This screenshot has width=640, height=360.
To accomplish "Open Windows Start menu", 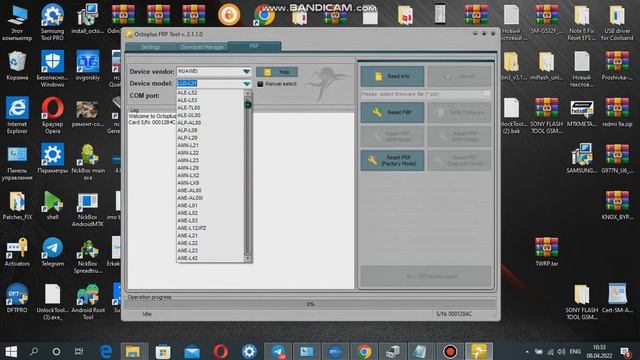I will click(x=11, y=351).
